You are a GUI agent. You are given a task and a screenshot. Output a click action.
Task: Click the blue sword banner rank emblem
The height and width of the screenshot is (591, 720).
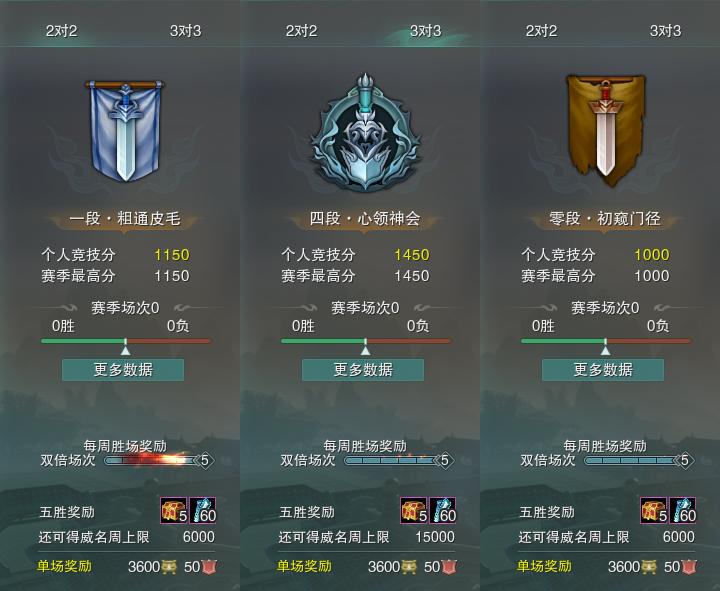click(125, 131)
